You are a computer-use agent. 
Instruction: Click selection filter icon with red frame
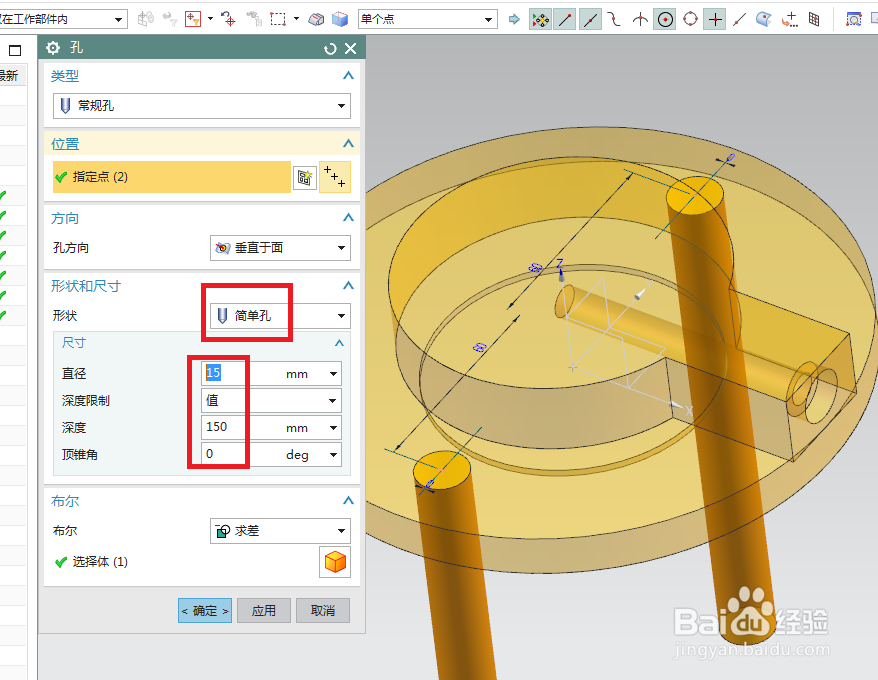[x=193, y=20]
